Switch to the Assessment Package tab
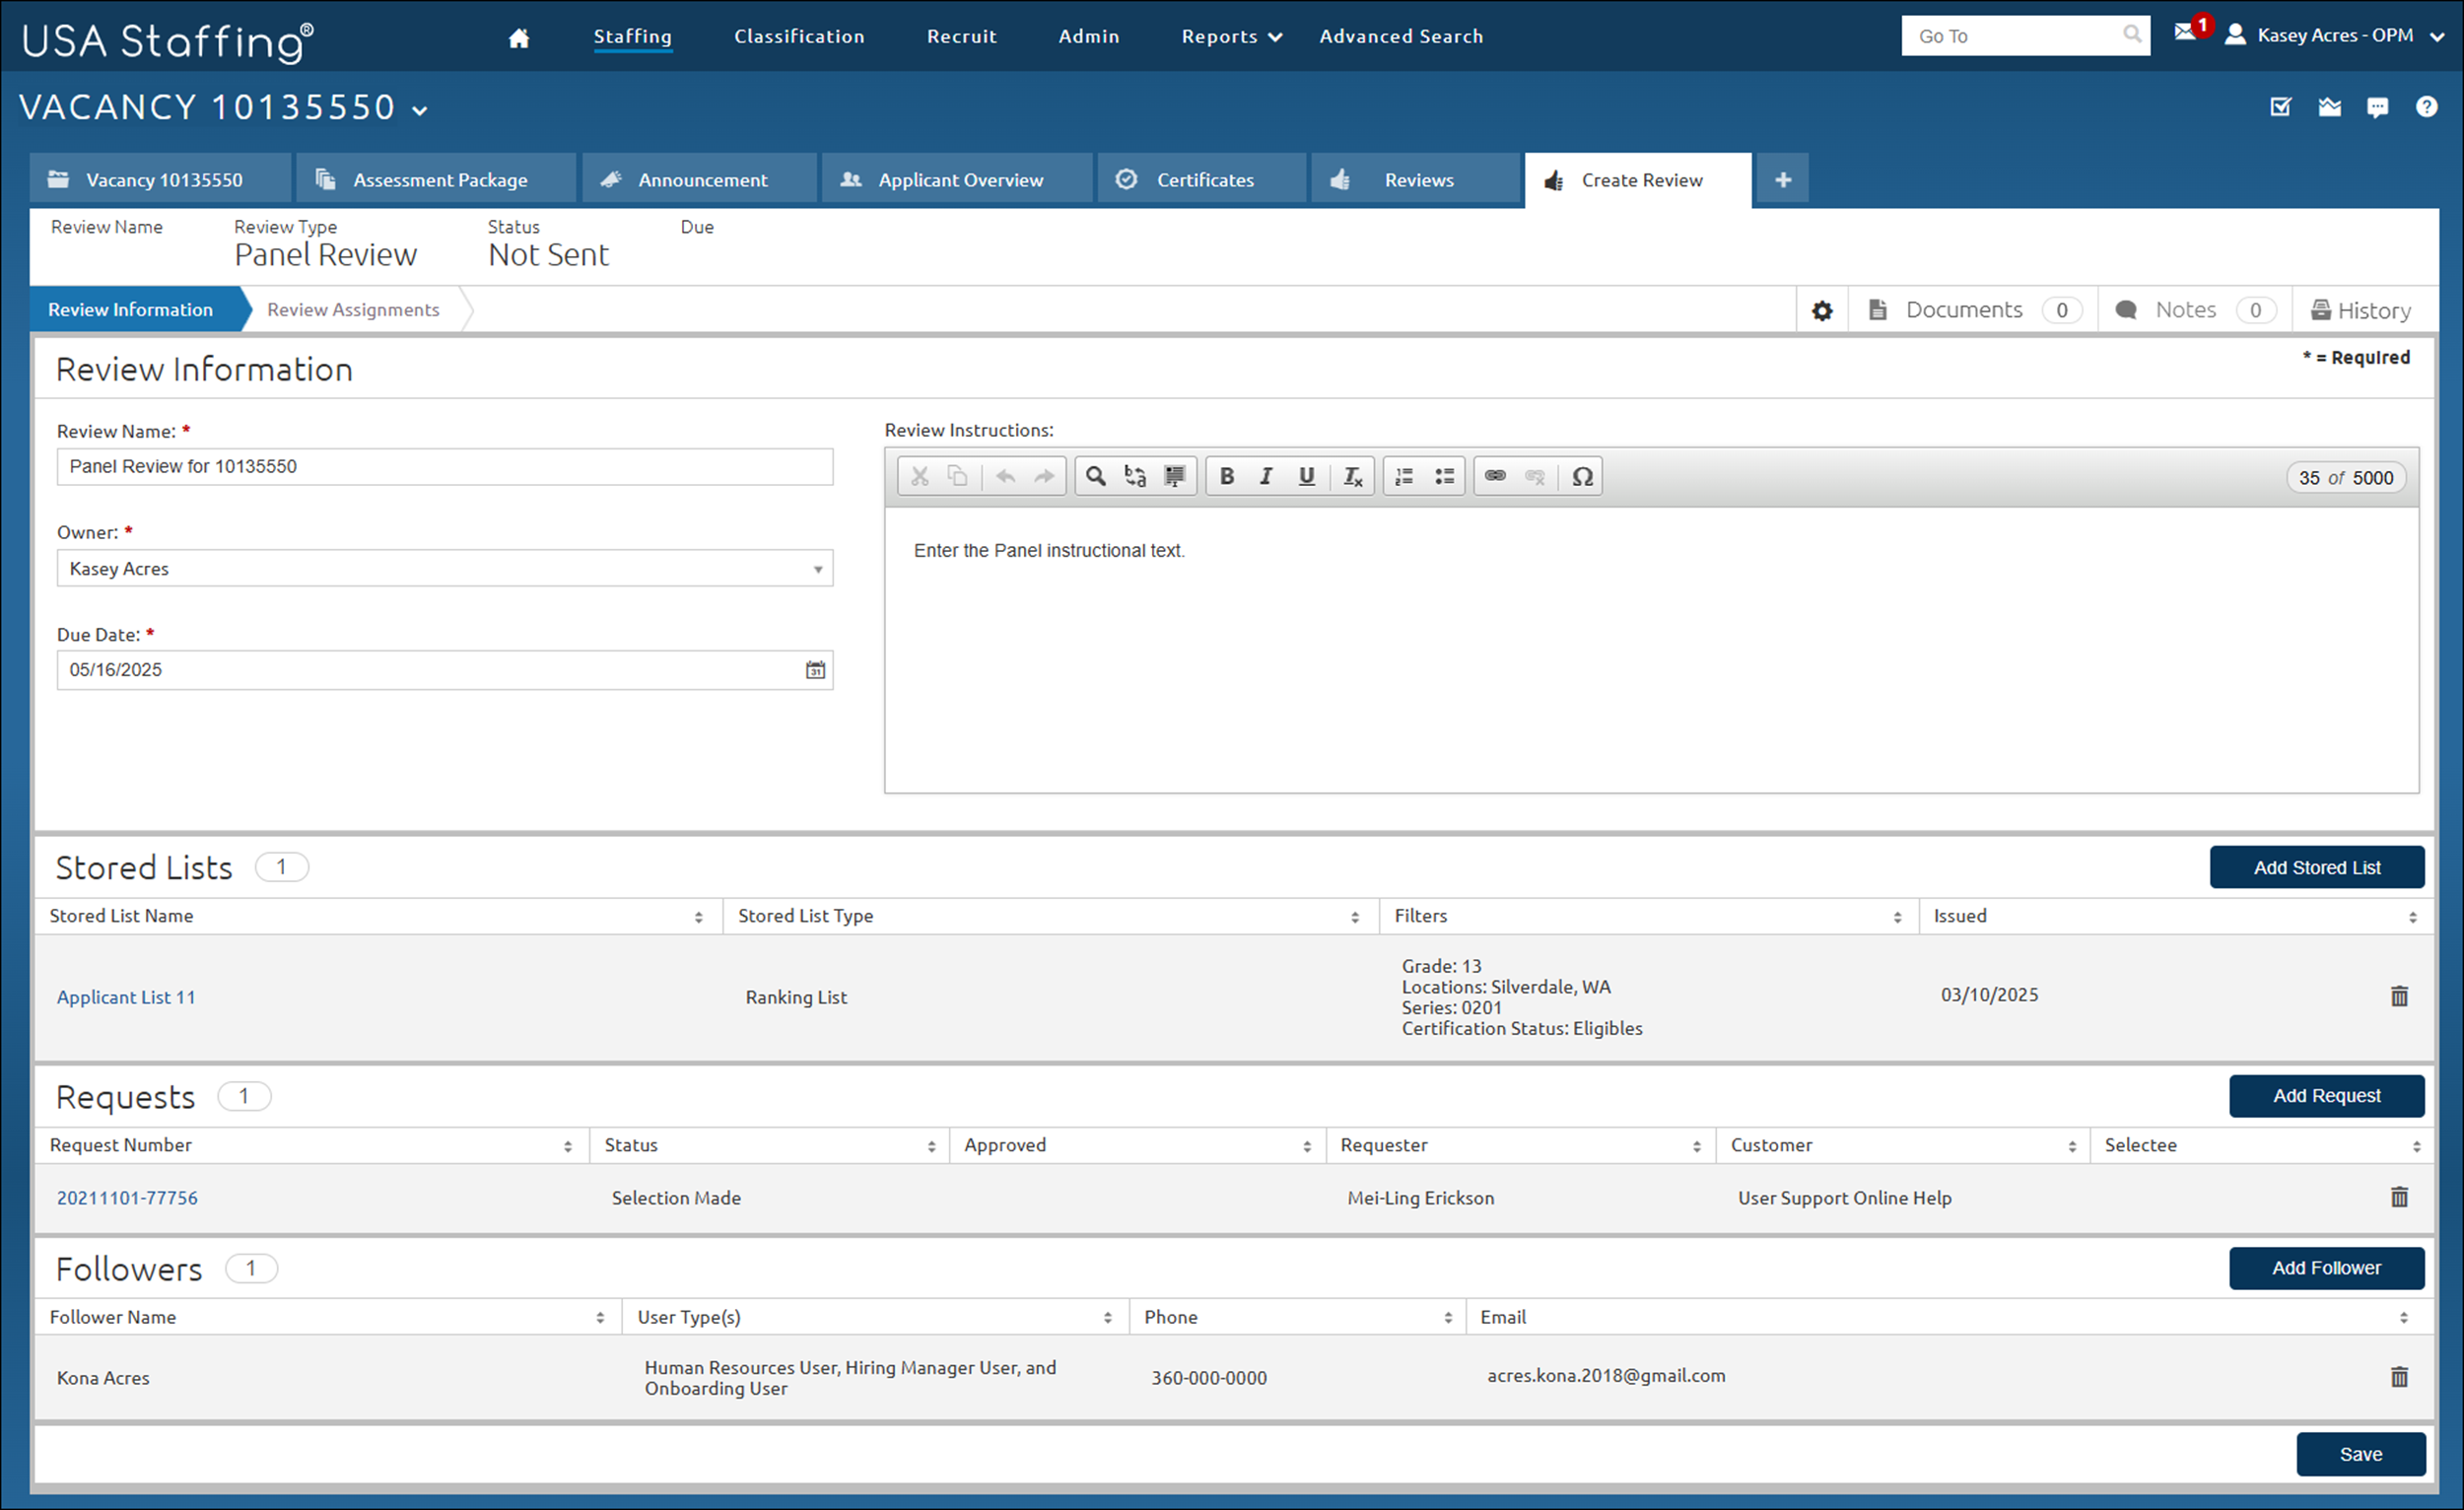This screenshot has width=2464, height=1510. pyautogui.click(x=436, y=180)
